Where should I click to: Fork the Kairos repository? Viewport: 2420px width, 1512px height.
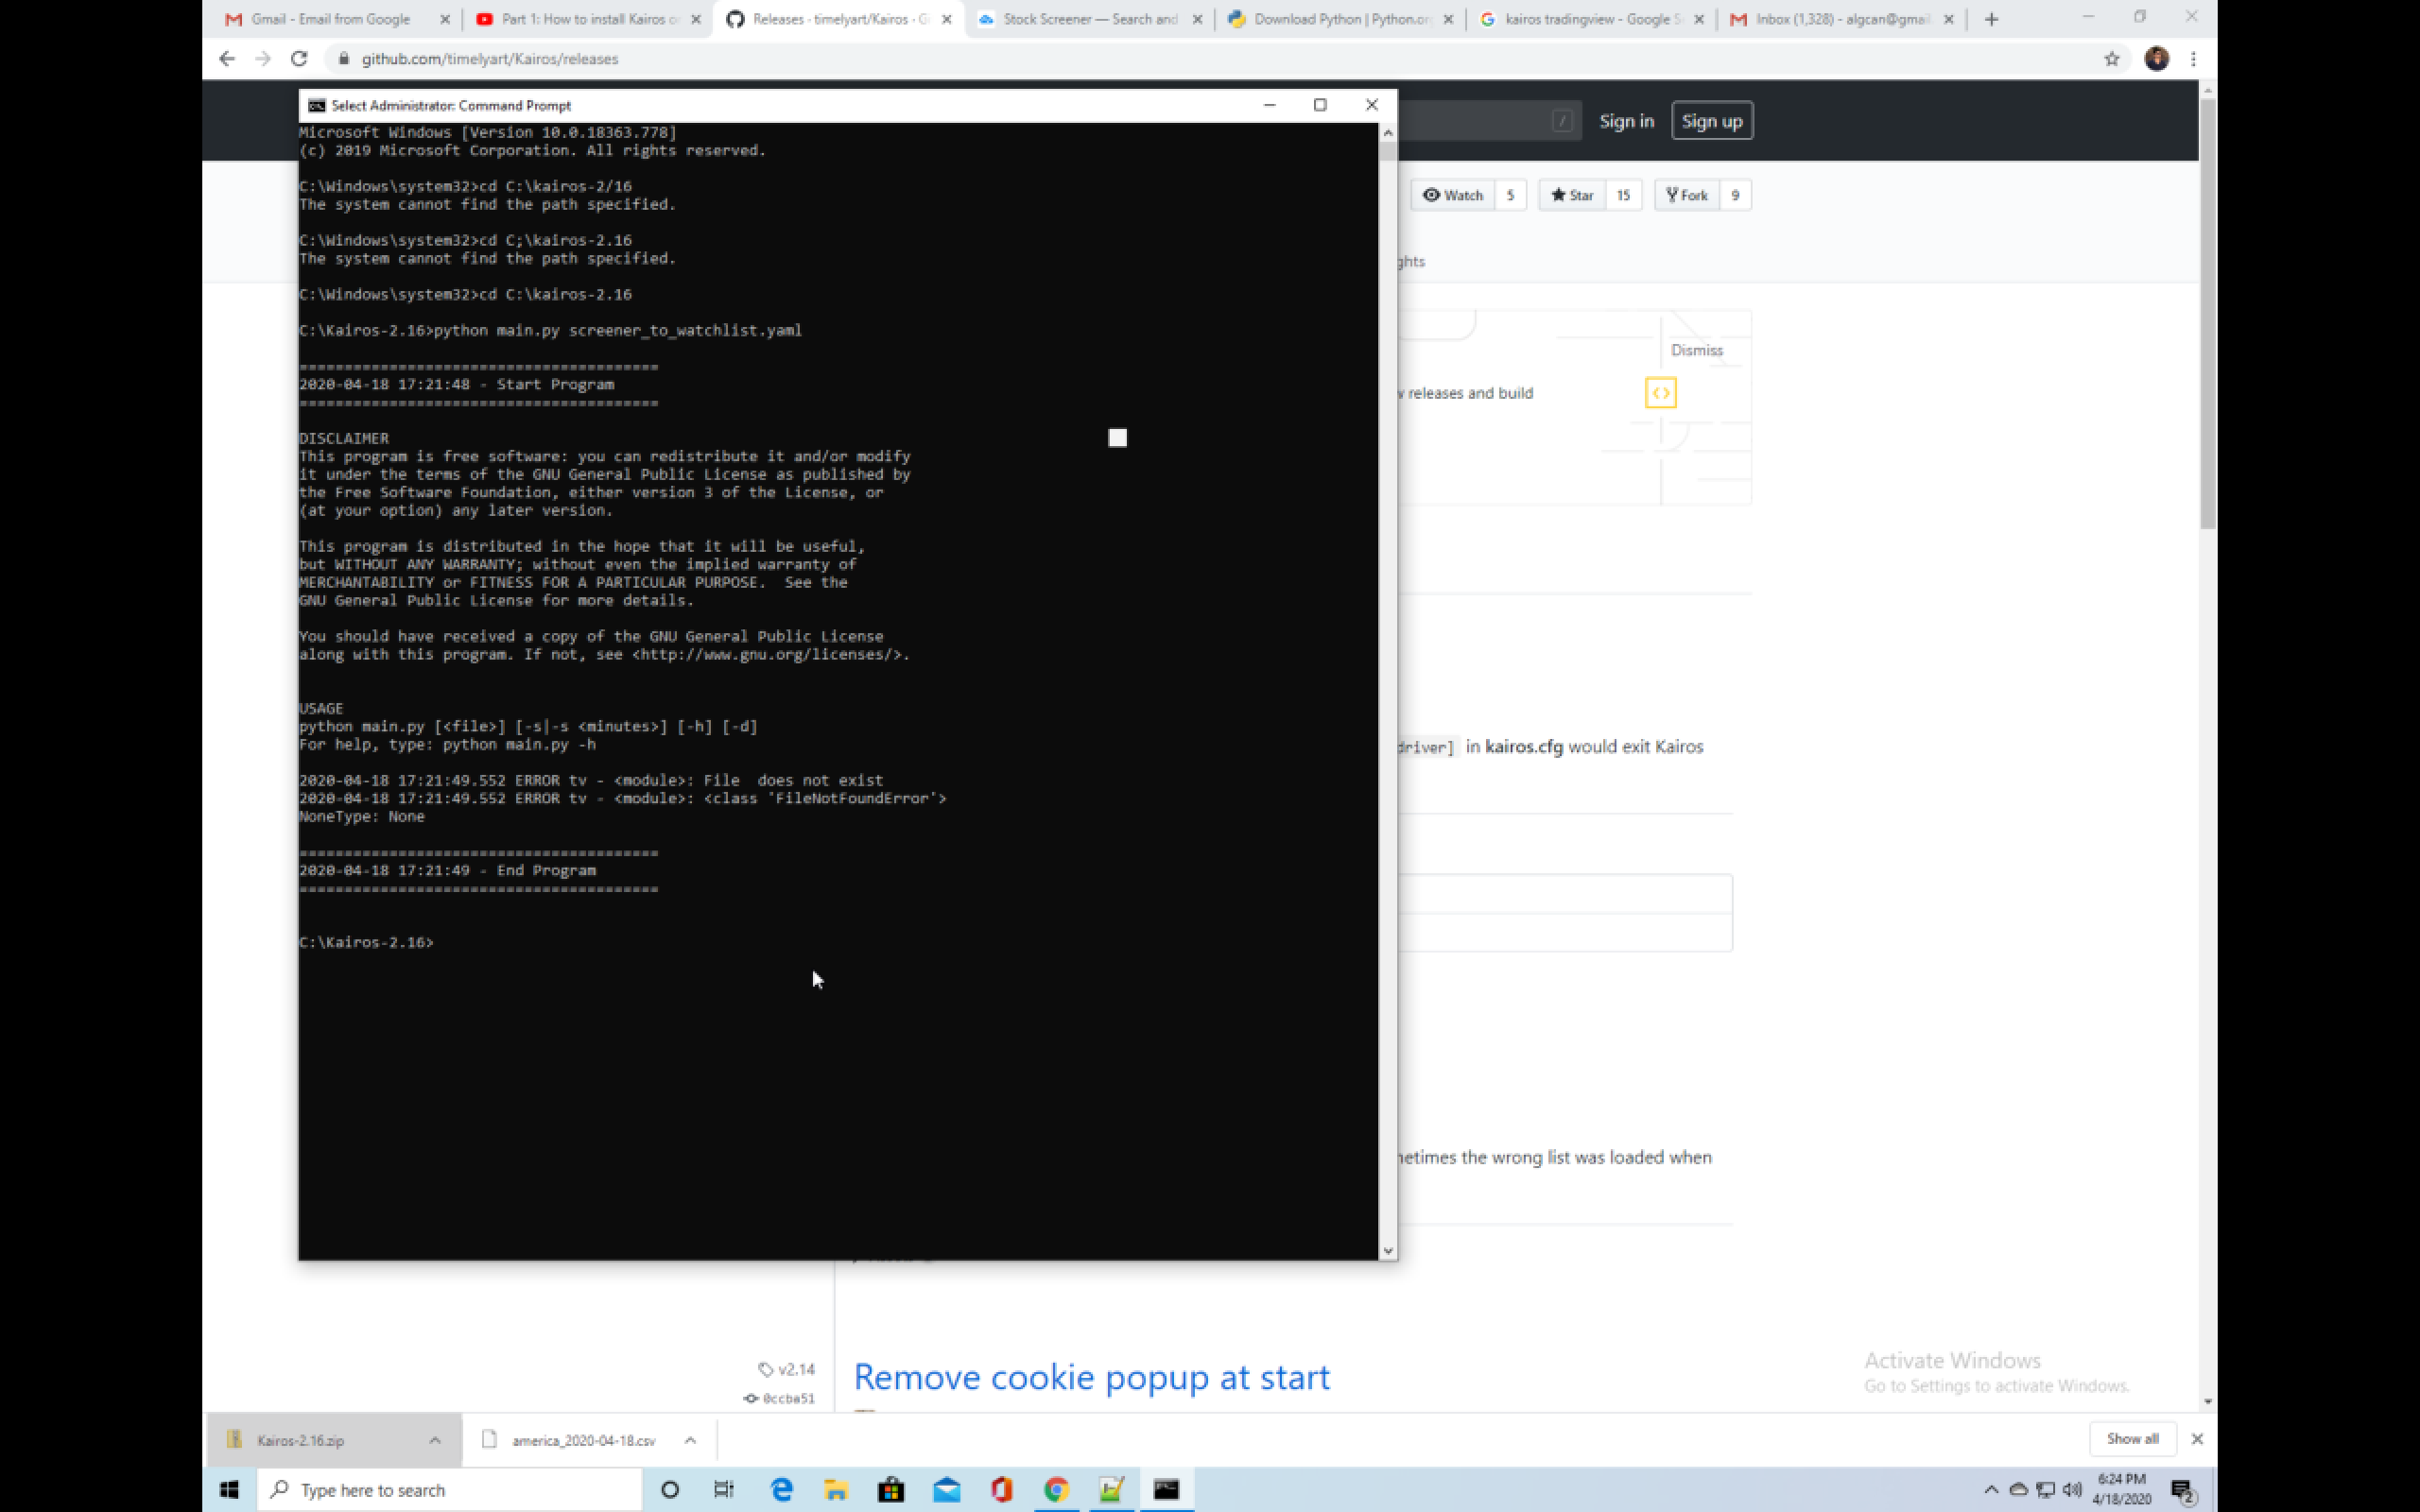[1687, 195]
